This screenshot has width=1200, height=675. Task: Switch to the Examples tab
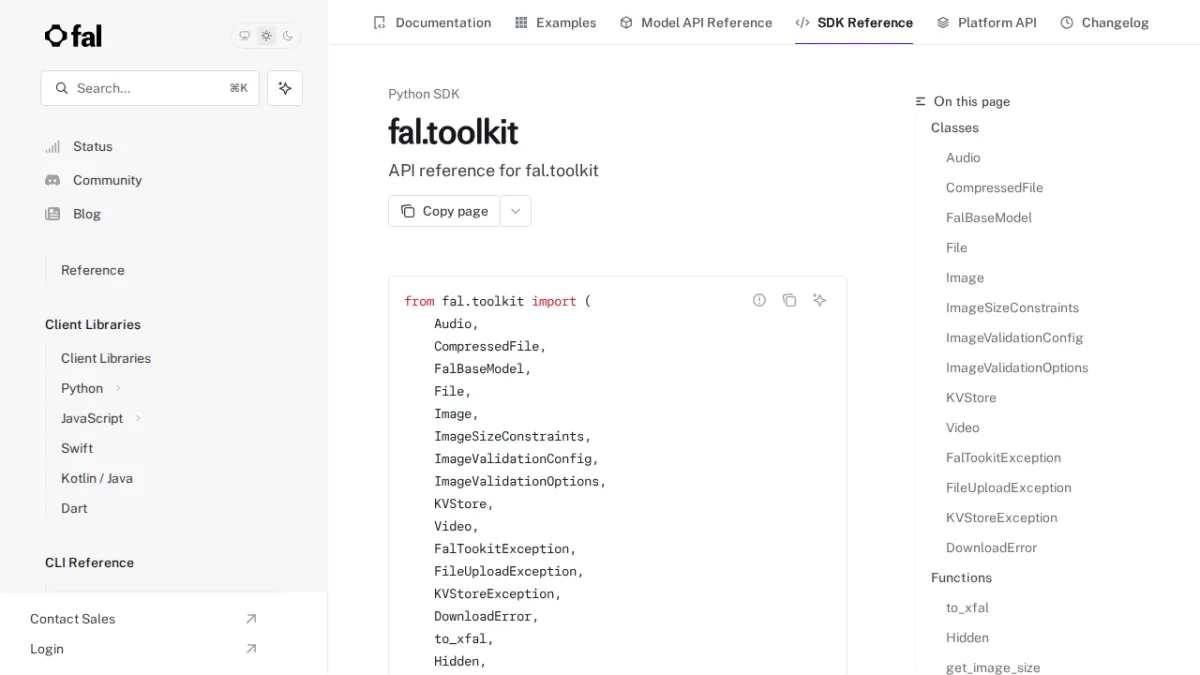pos(555,22)
